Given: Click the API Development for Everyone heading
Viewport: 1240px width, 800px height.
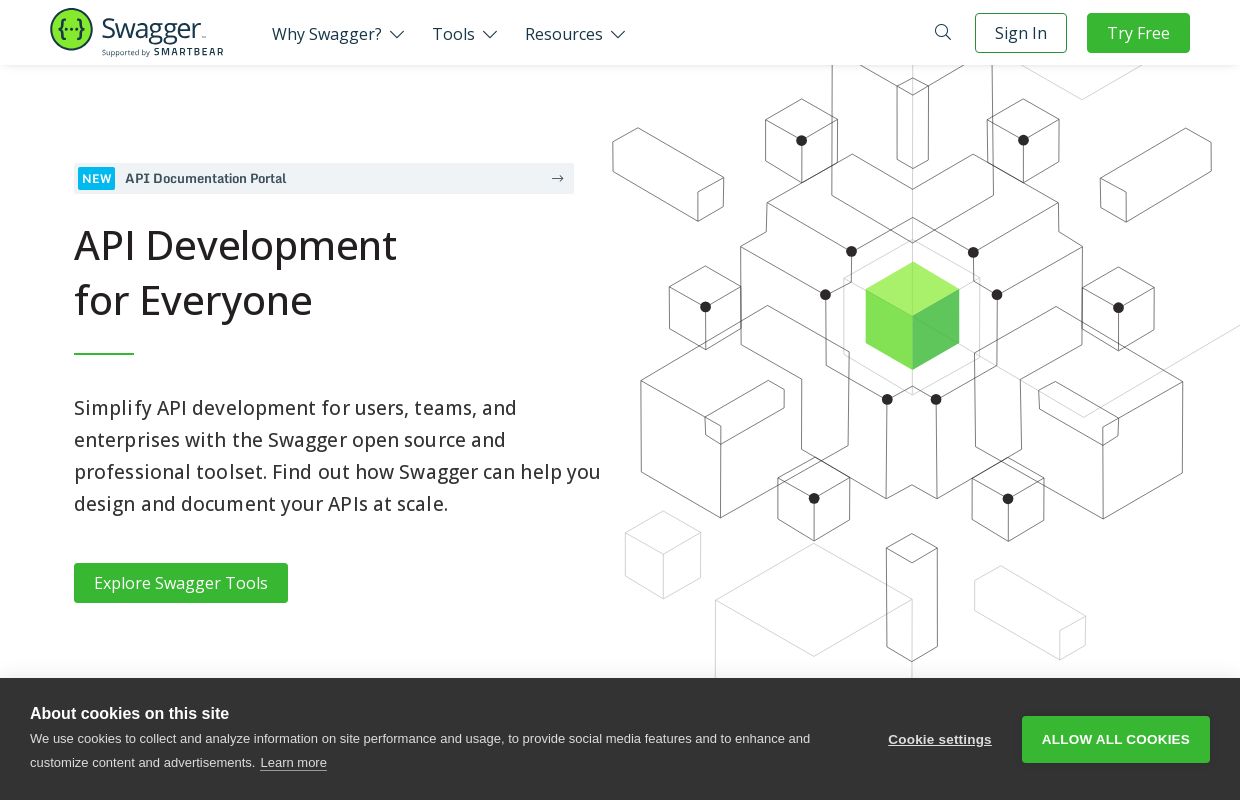Looking at the screenshot, I should tap(235, 273).
